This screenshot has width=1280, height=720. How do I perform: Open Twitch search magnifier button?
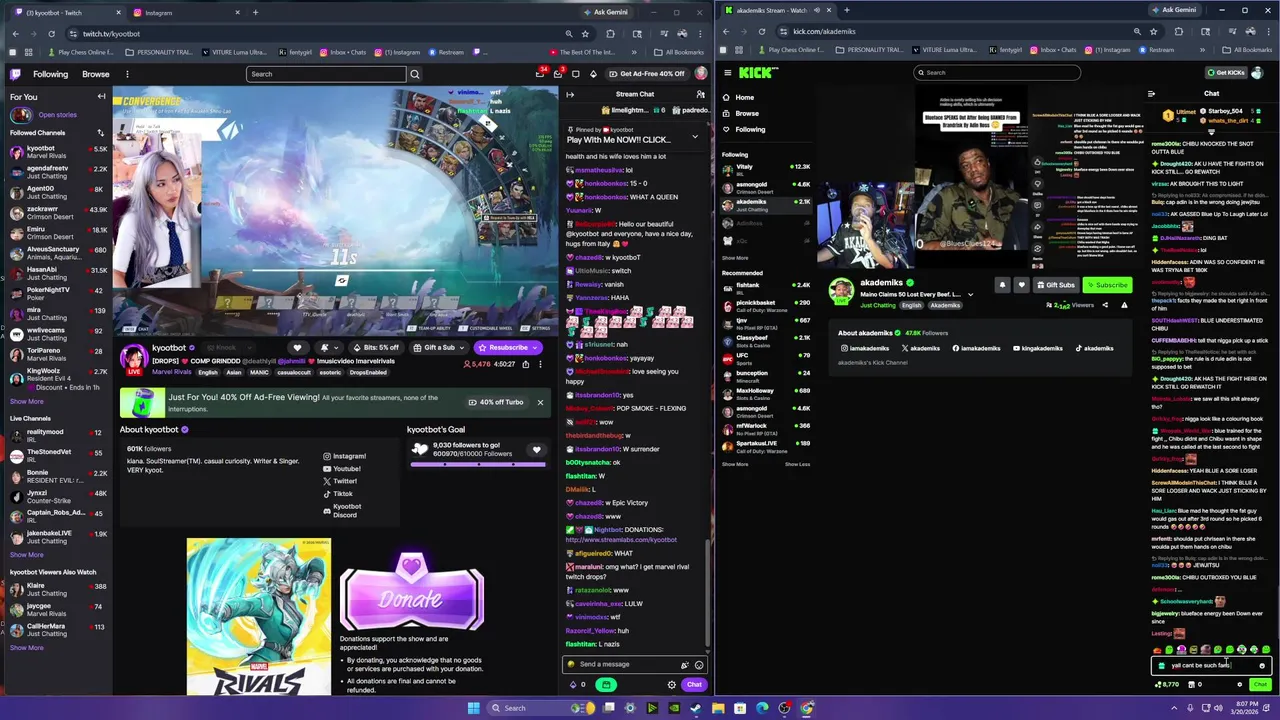[415, 74]
